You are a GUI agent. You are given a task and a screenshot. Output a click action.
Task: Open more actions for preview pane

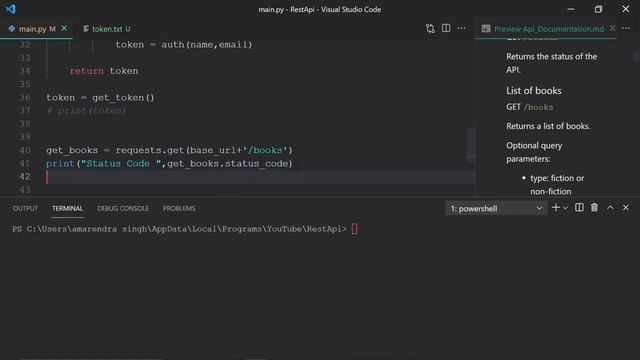626,28
